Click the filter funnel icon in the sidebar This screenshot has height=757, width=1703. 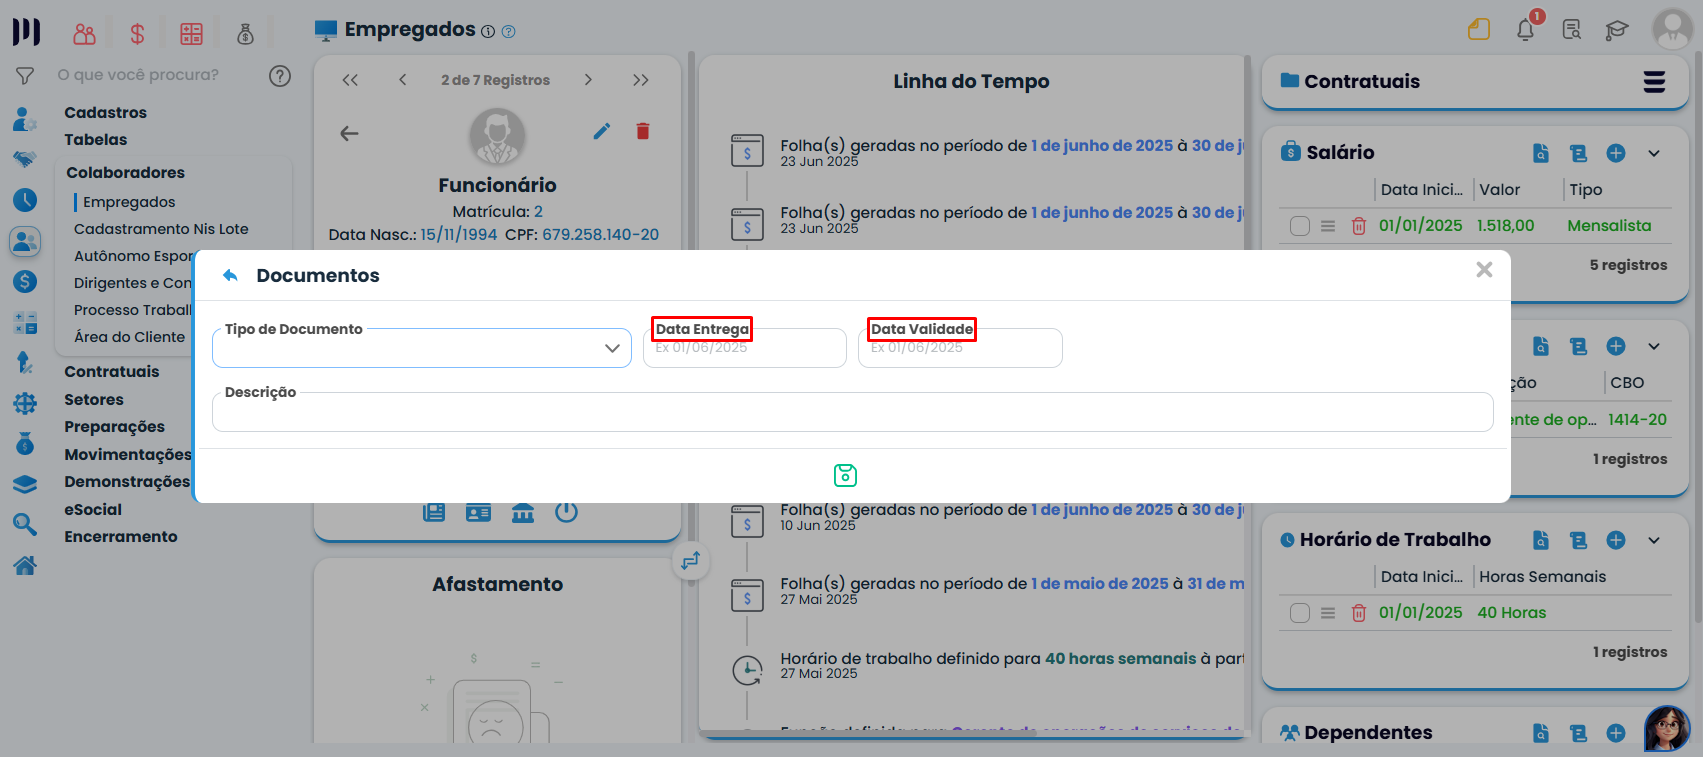(x=25, y=75)
